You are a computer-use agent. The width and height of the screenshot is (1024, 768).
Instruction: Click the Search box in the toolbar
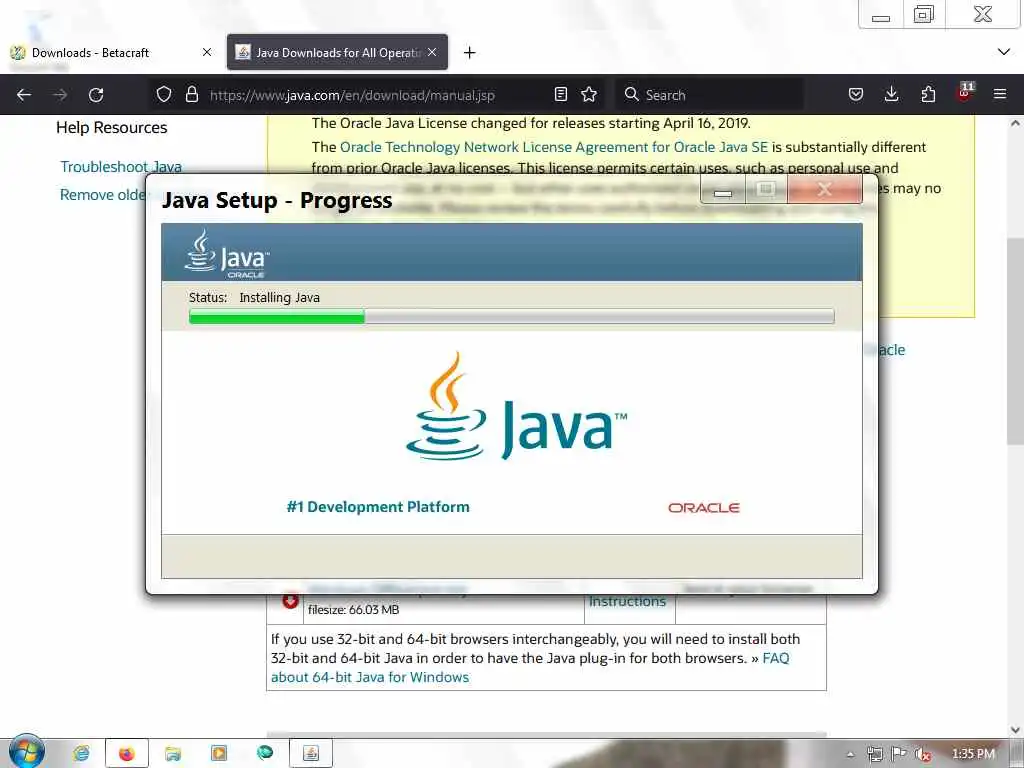point(709,95)
